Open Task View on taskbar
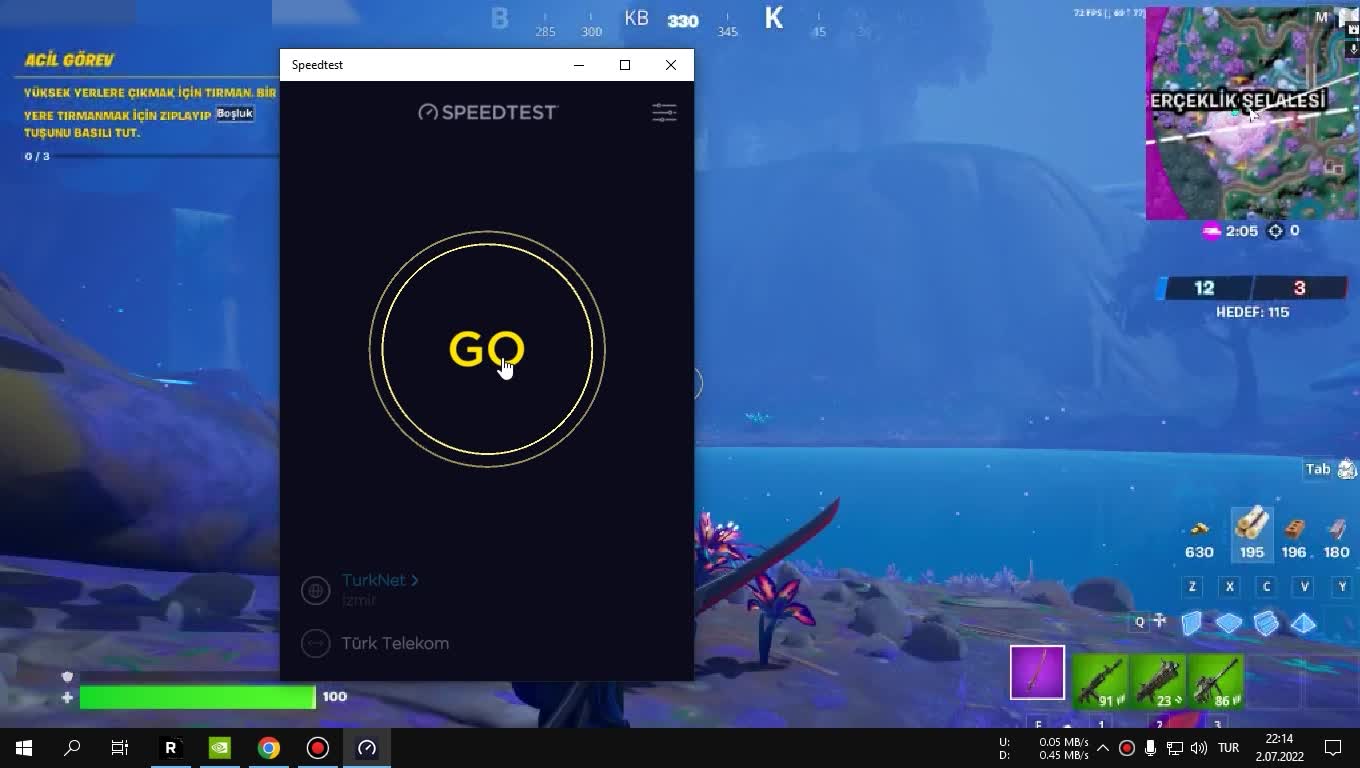This screenshot has height=768, width=1360. 119,747
